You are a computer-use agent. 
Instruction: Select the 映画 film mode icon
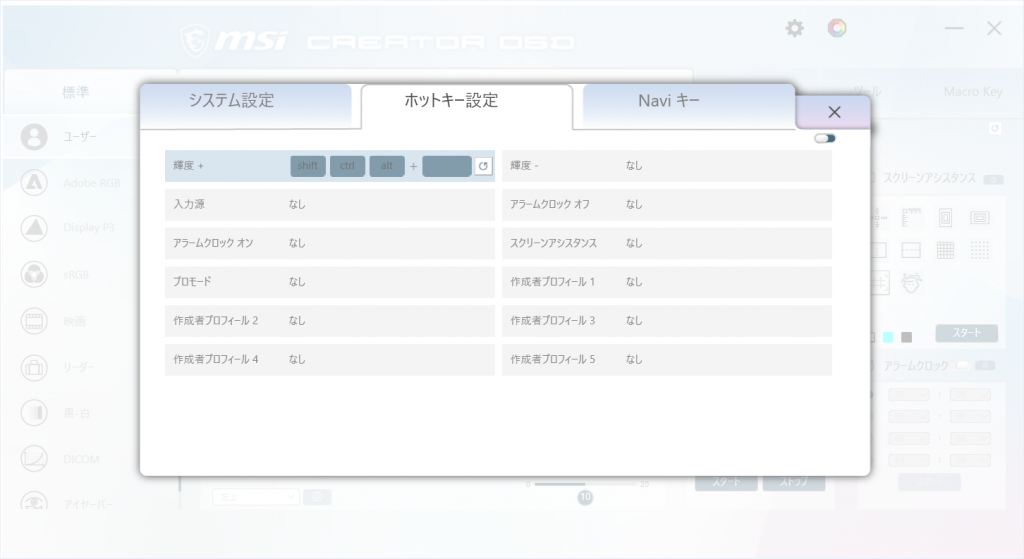point(34,321)
